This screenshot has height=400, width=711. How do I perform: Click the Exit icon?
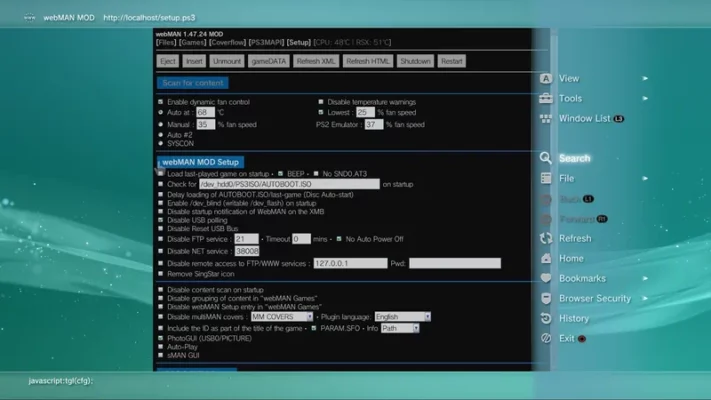[546, 338]
